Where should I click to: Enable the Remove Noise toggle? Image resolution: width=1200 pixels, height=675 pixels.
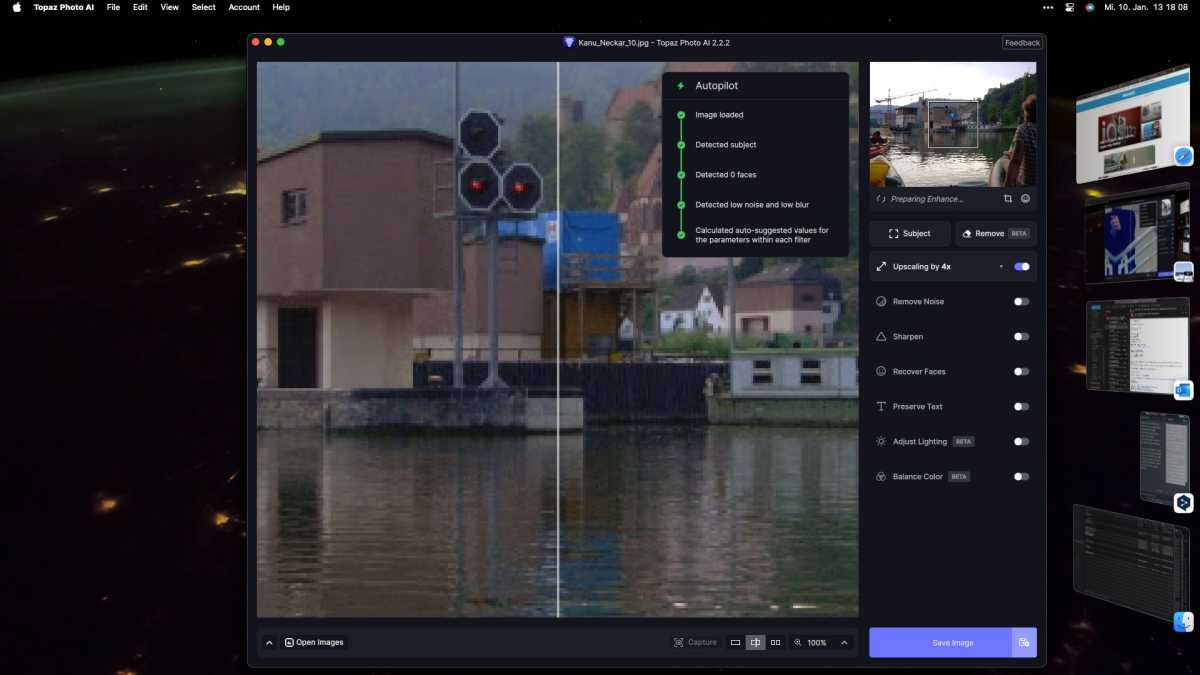[x=1021, y=301]
